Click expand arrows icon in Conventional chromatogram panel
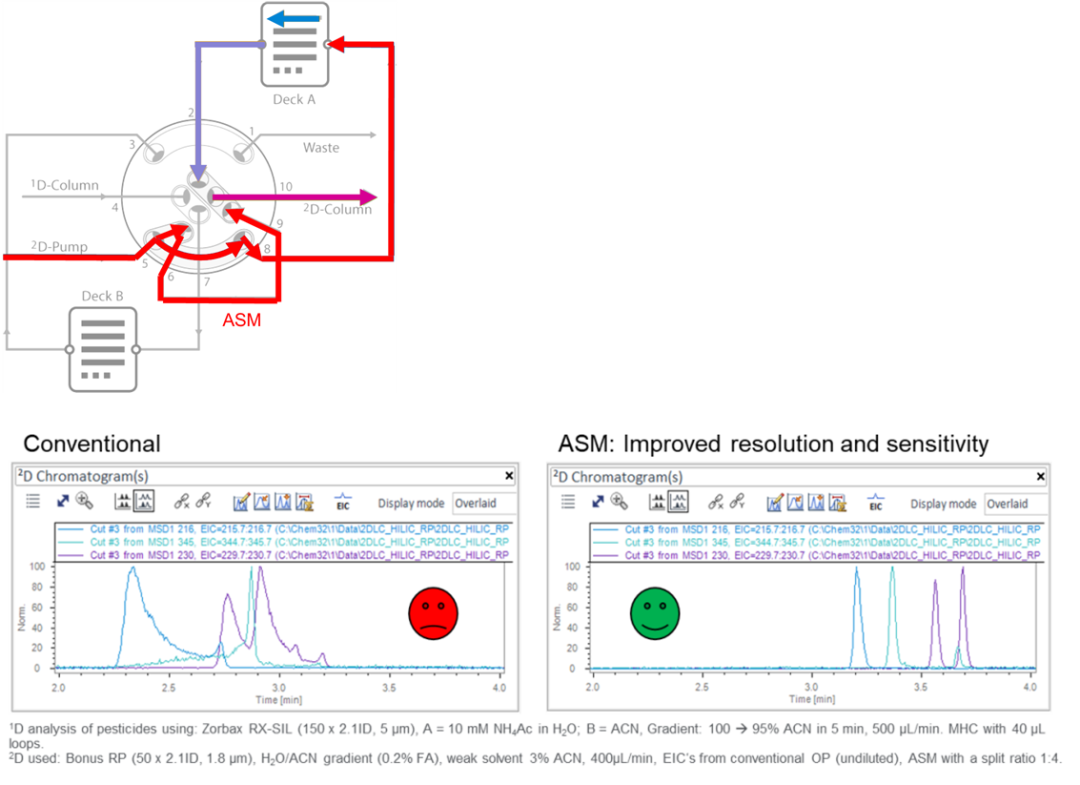 [63, 501]
